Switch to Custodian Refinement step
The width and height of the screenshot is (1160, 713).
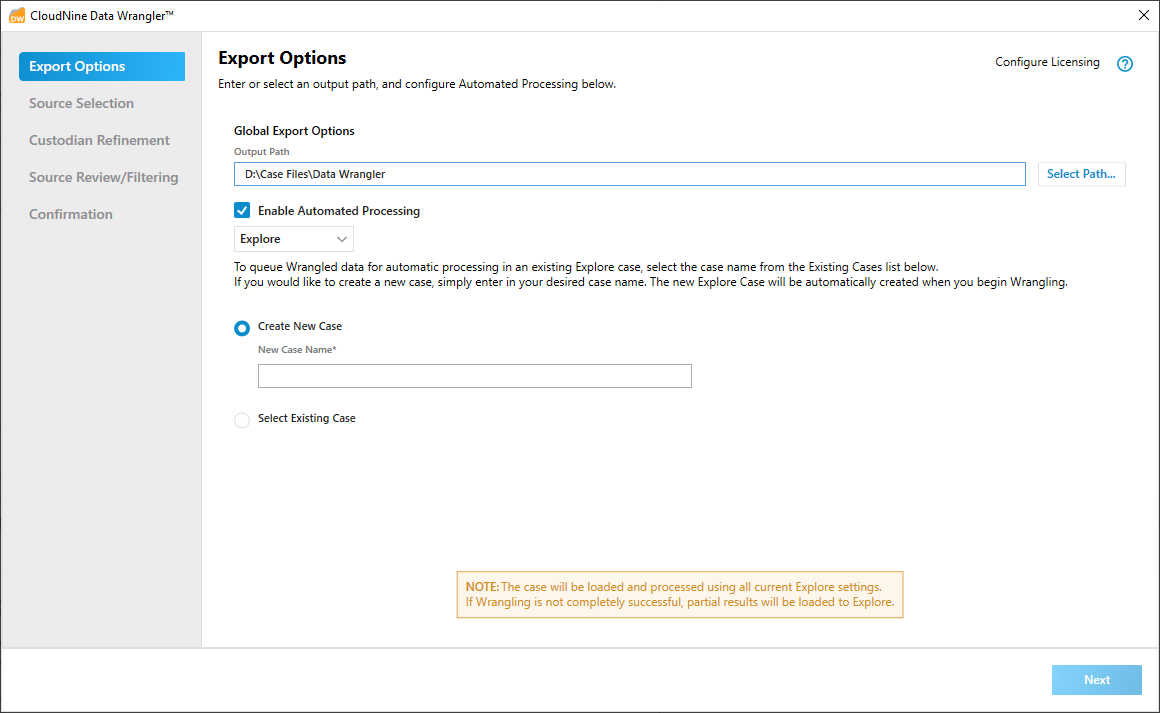[99, 141]
